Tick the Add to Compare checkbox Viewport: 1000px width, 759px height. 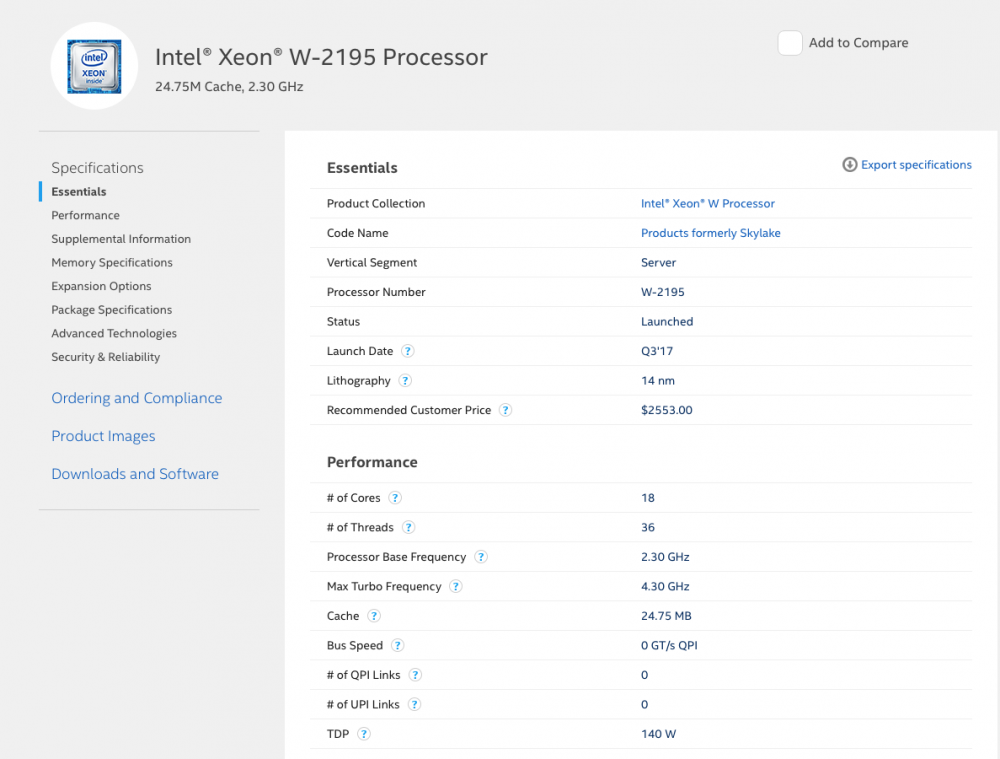[x=790, y=43]
